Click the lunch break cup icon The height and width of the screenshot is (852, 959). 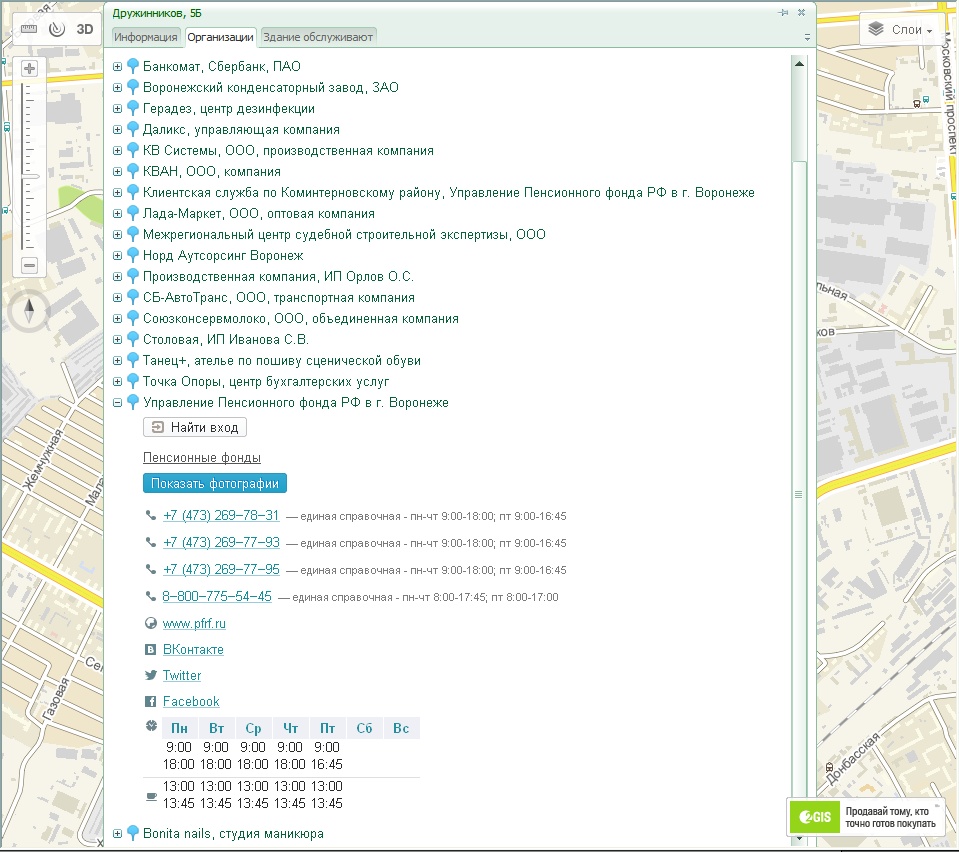tap(152, 796)
